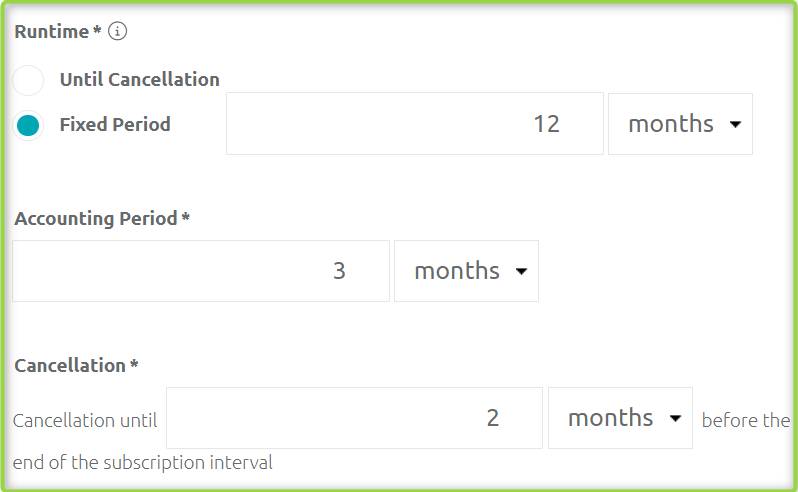Click the Until Cancellation label text

click(139, 80)
